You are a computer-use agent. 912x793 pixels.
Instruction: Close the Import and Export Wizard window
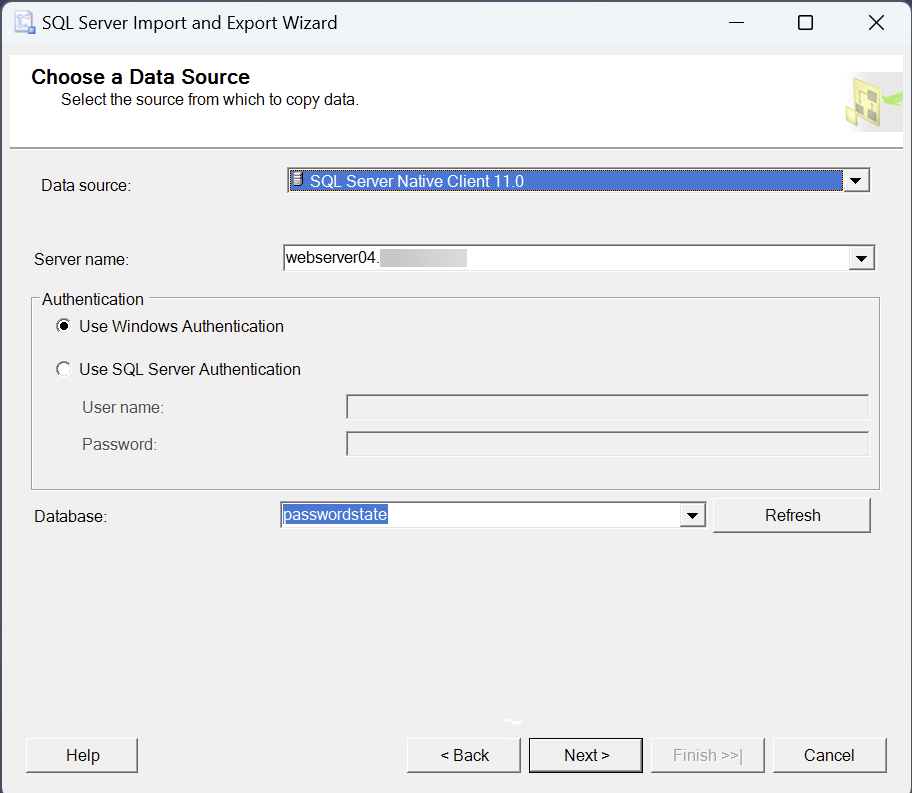[x=876, y=23]
